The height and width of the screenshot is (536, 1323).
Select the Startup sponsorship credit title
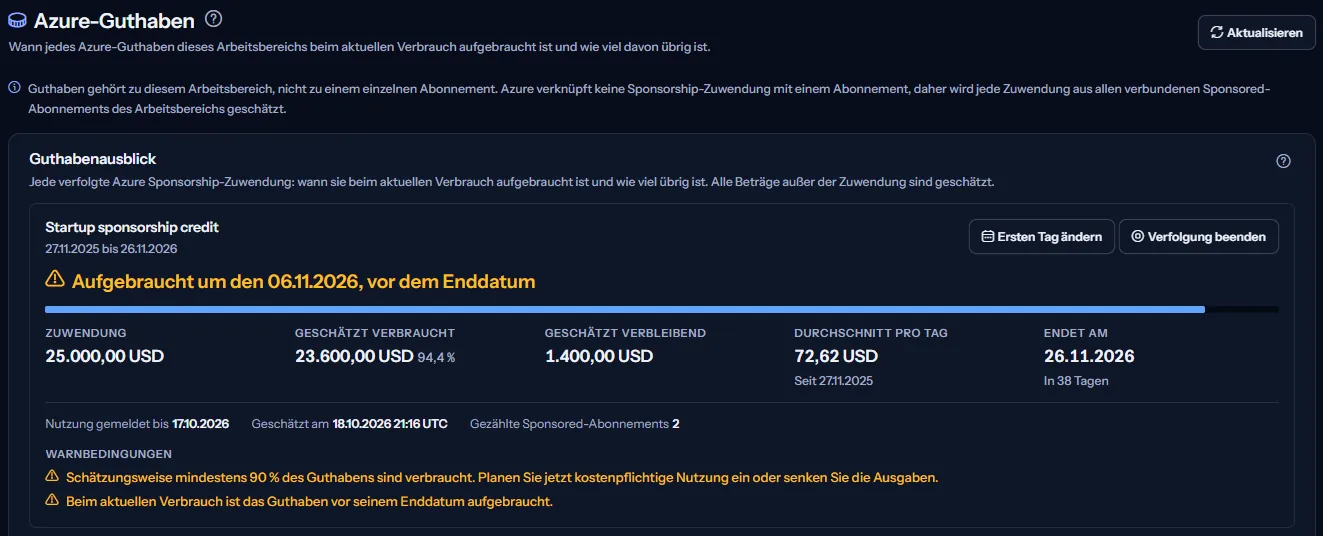132,227
